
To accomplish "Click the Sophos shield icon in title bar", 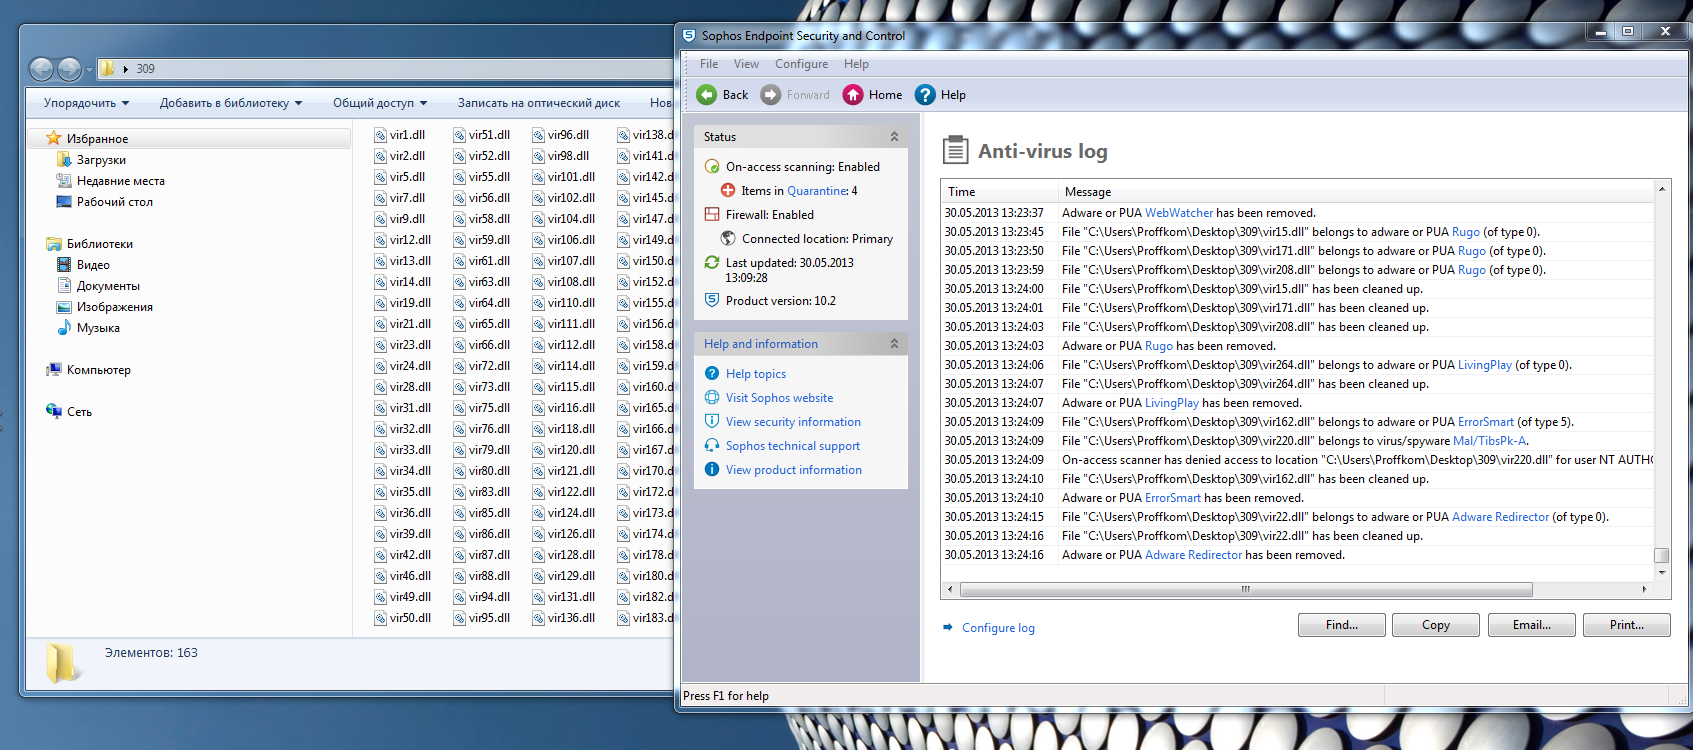I will click(688, 35).
